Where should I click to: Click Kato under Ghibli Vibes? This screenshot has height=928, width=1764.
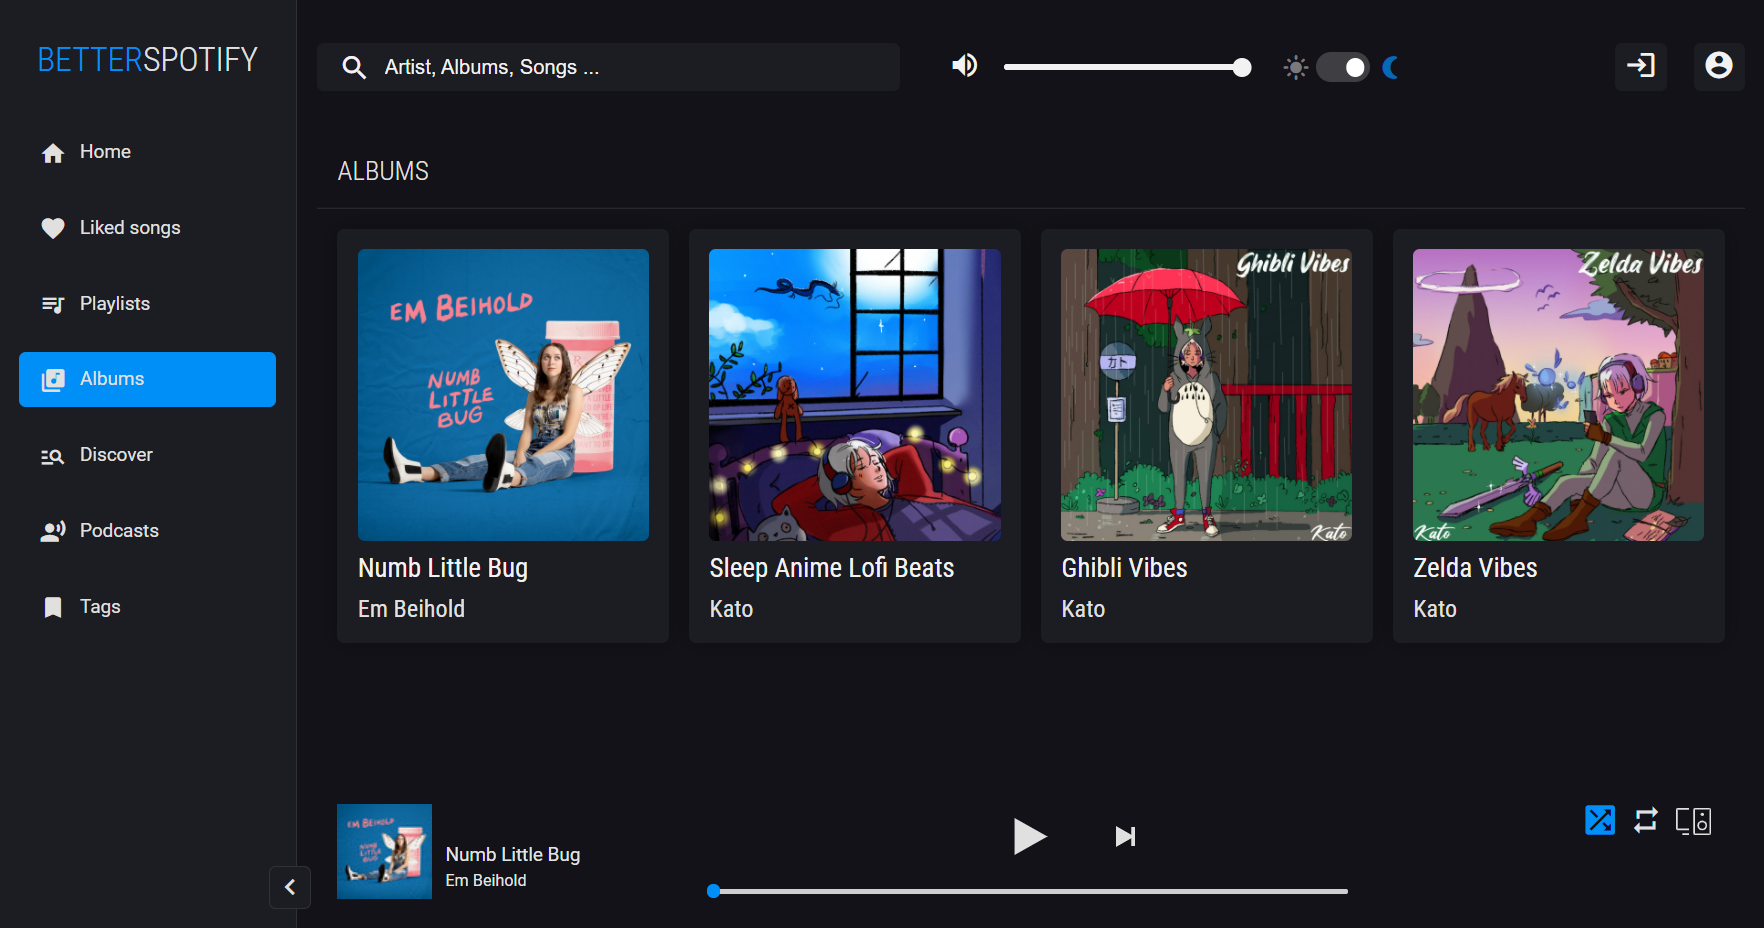tap(1083, 609)
